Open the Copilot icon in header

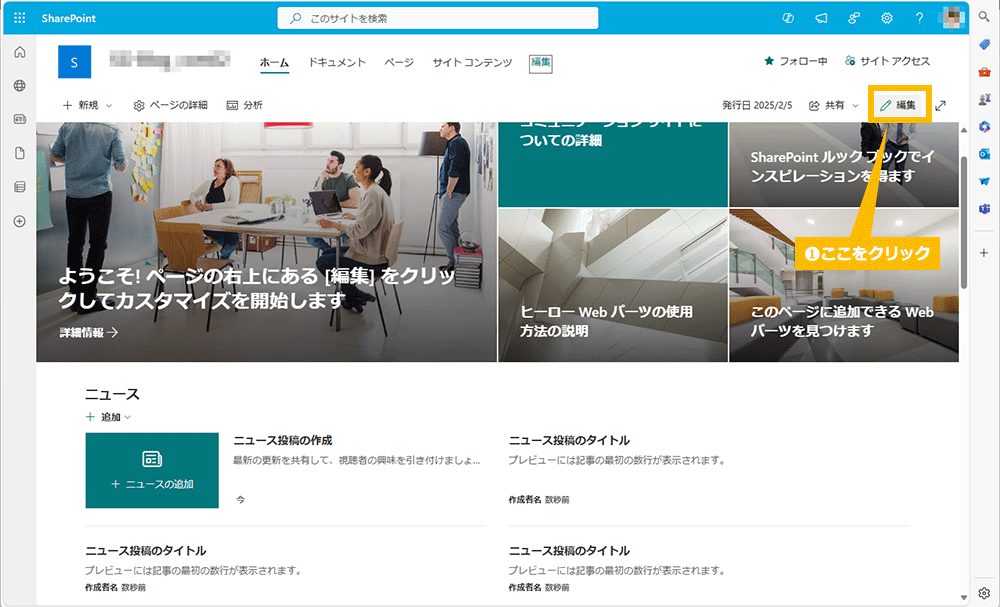click(x=788, y=18)
